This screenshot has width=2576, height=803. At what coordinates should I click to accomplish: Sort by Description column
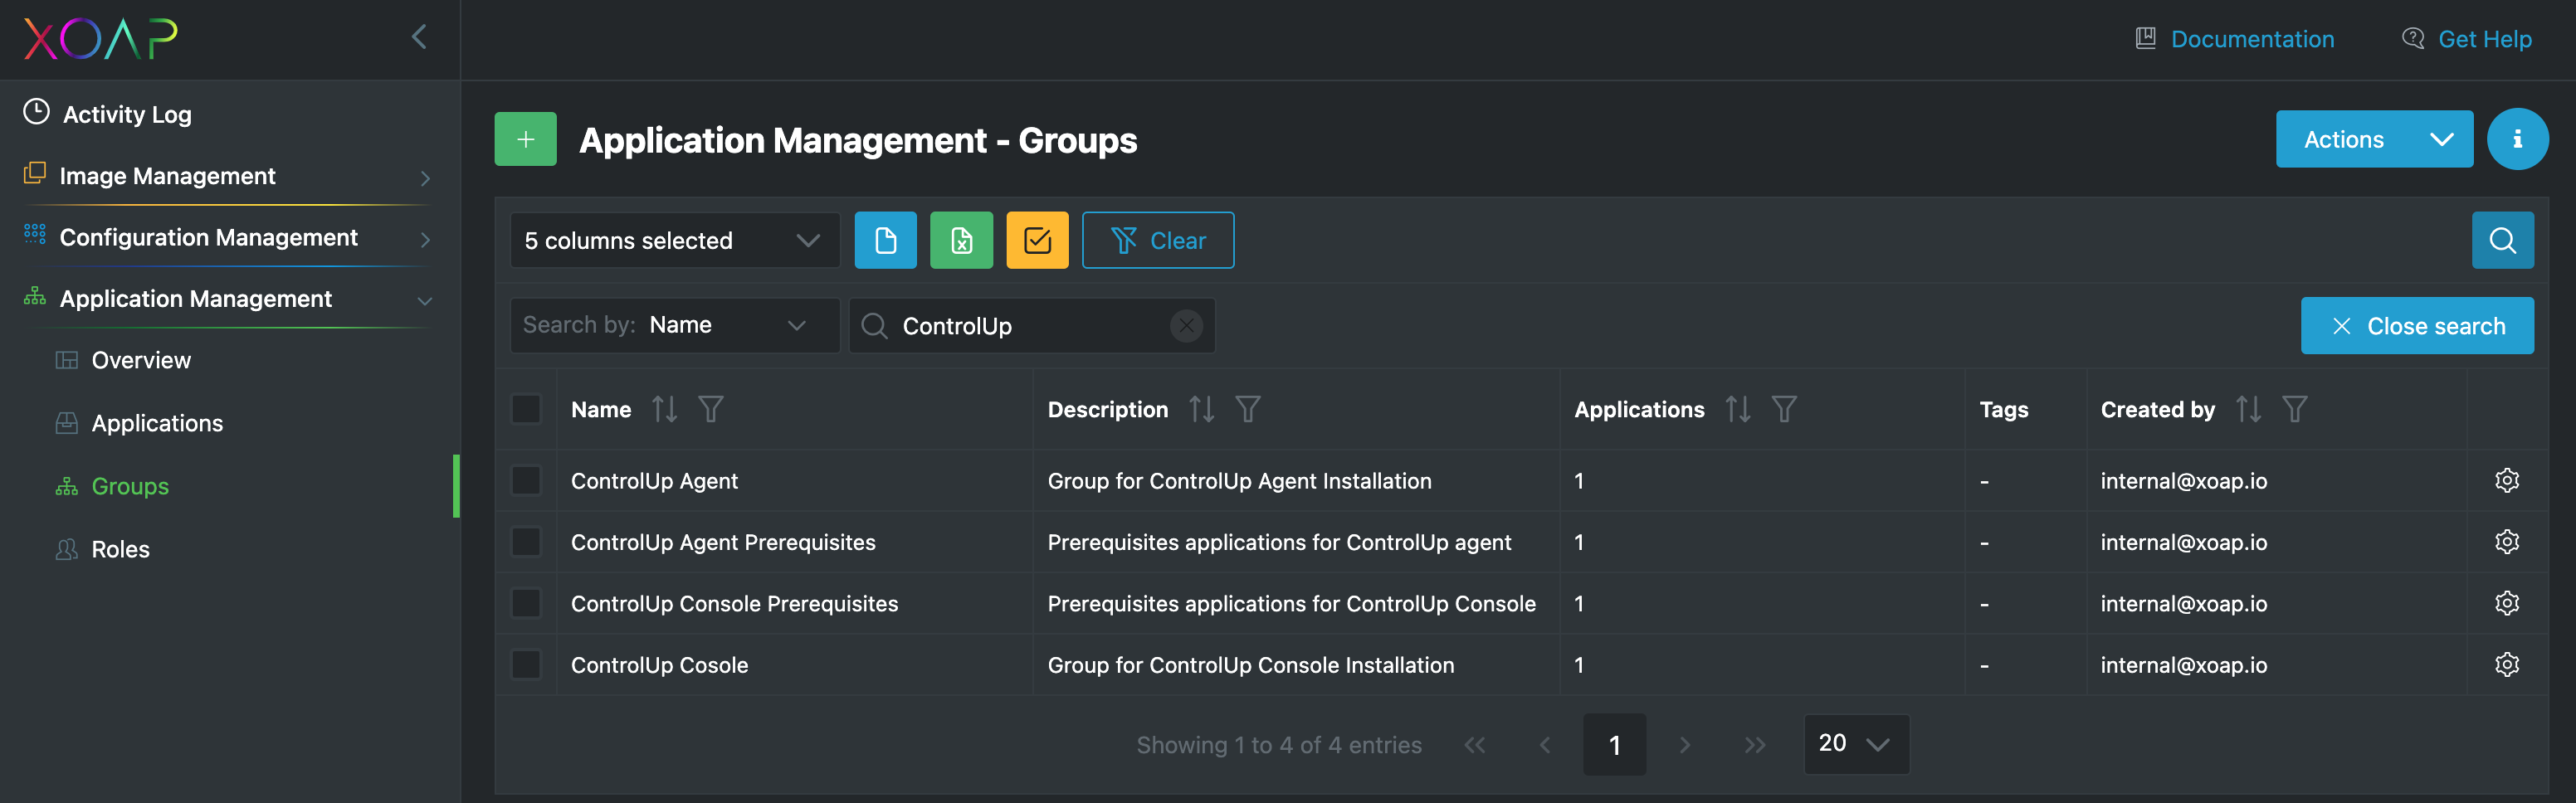tap(1201, 409)
